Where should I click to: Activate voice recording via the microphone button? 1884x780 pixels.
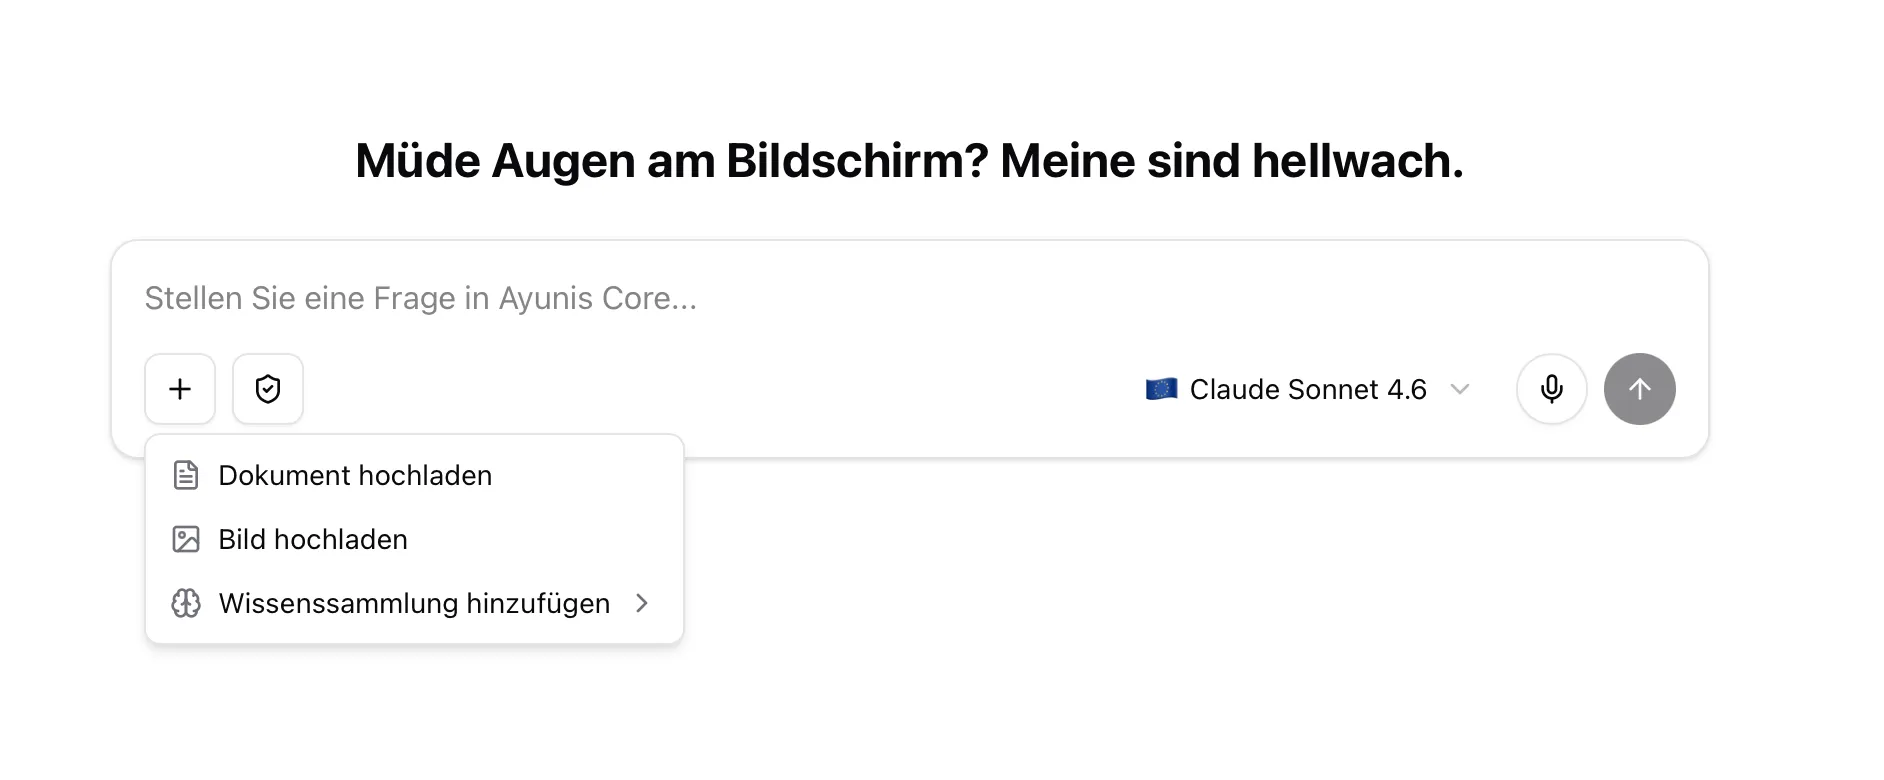(x=1551, y=389)
